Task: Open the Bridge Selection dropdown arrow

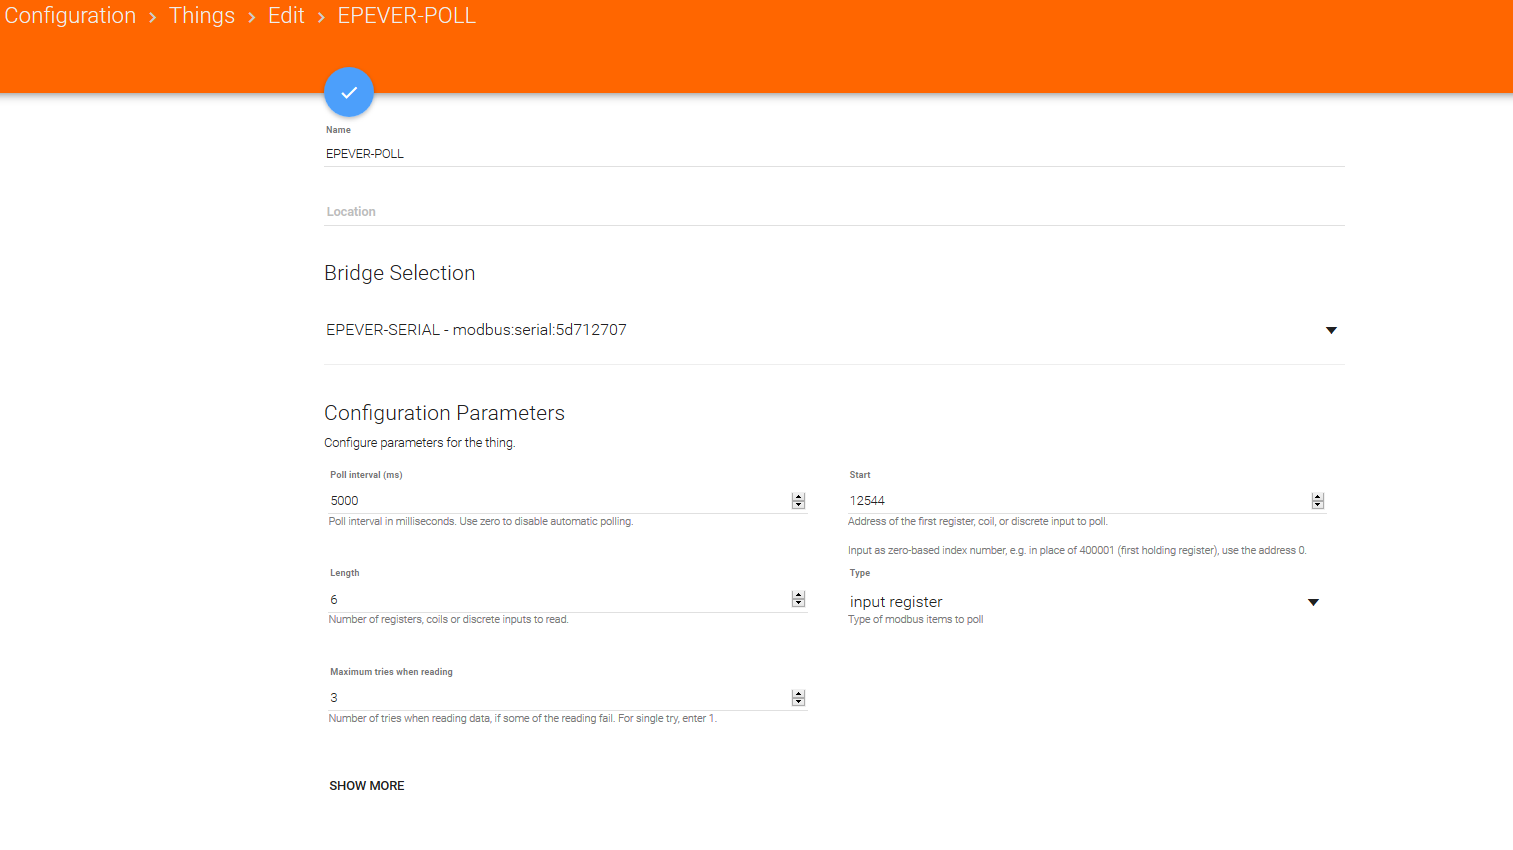Action: click(x=1330, y=330)
